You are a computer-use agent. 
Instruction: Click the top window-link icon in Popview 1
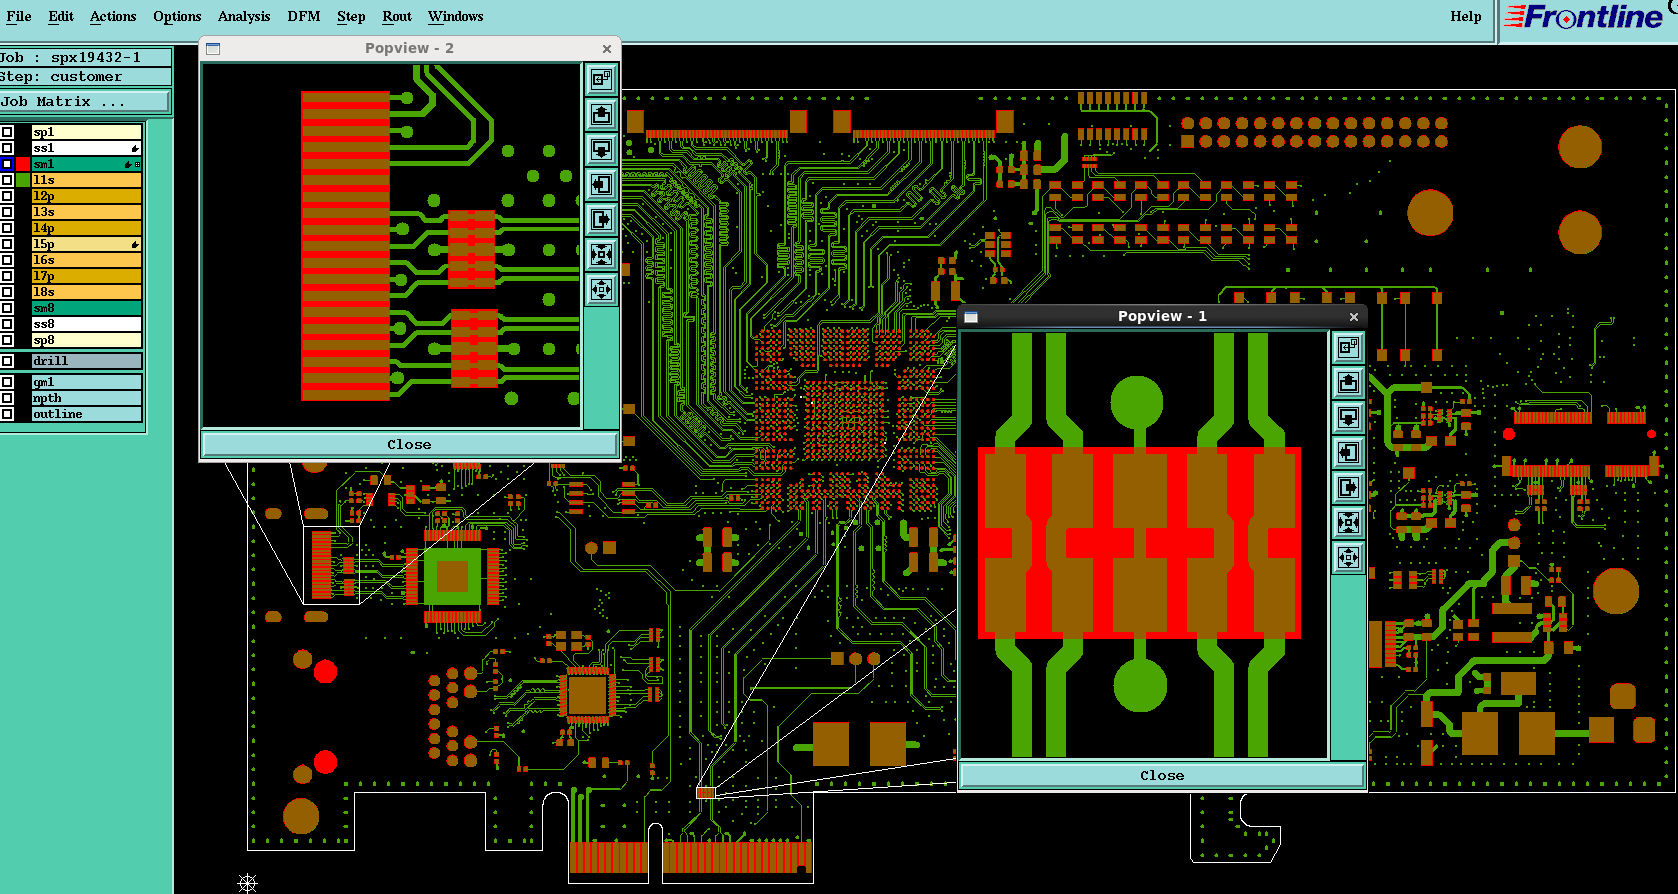(x=1348, y=347)
